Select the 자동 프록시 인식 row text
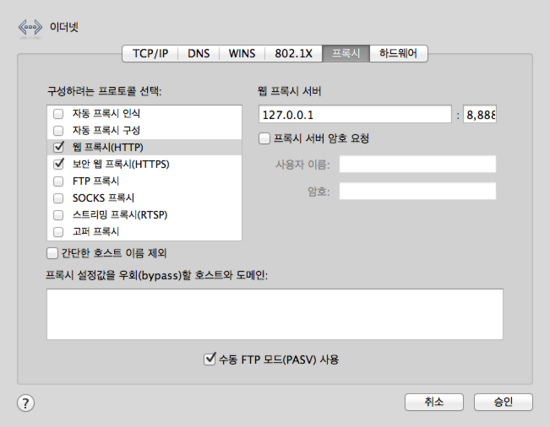The width and height of the screenshot is (550, 427). point(106,114)
